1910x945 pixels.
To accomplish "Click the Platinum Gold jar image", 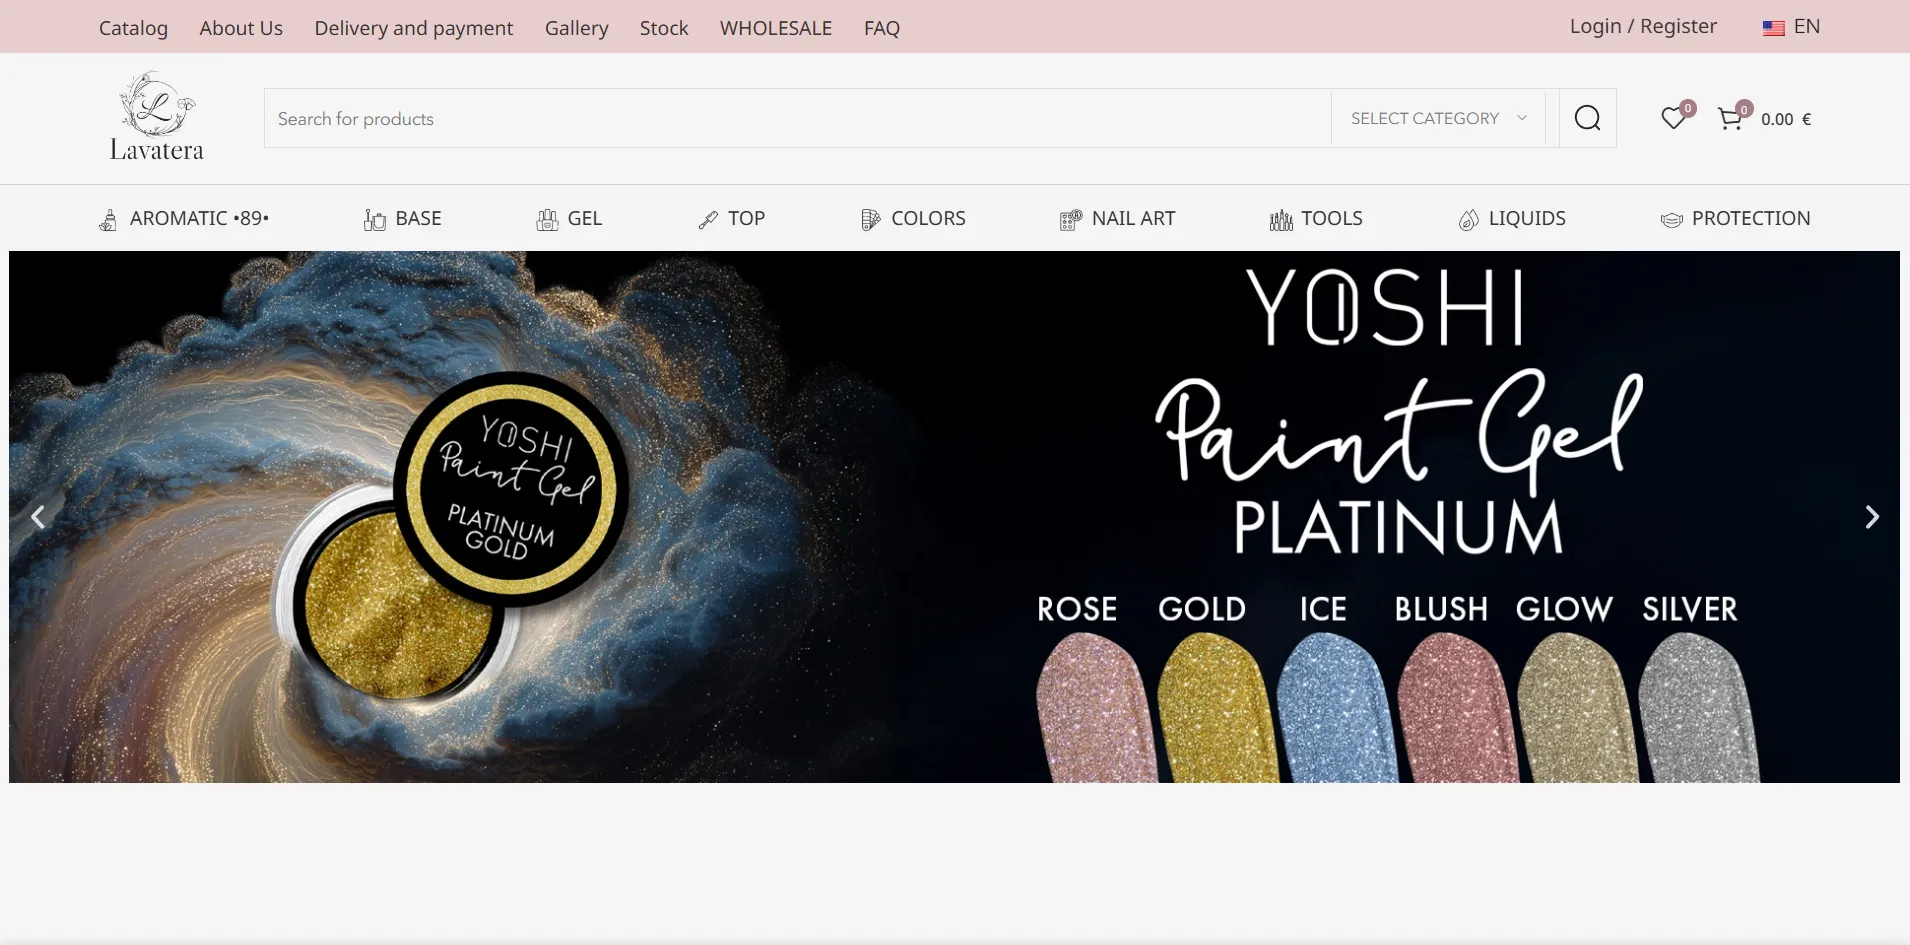I will tap(452, 538).
